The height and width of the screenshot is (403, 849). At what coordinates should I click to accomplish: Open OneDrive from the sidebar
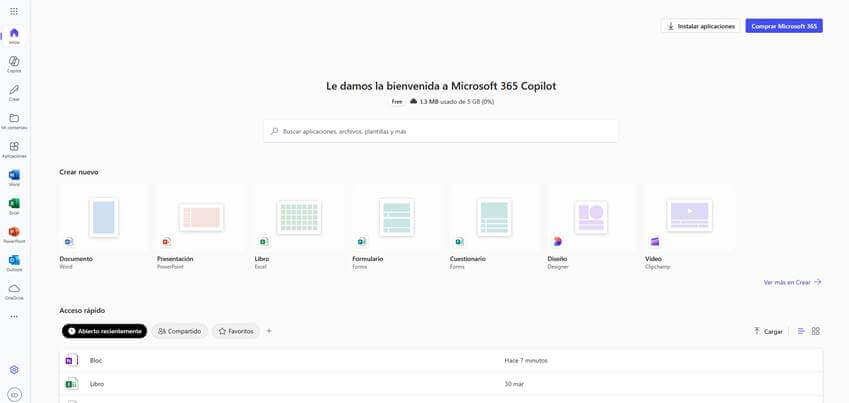coord(14,290)
